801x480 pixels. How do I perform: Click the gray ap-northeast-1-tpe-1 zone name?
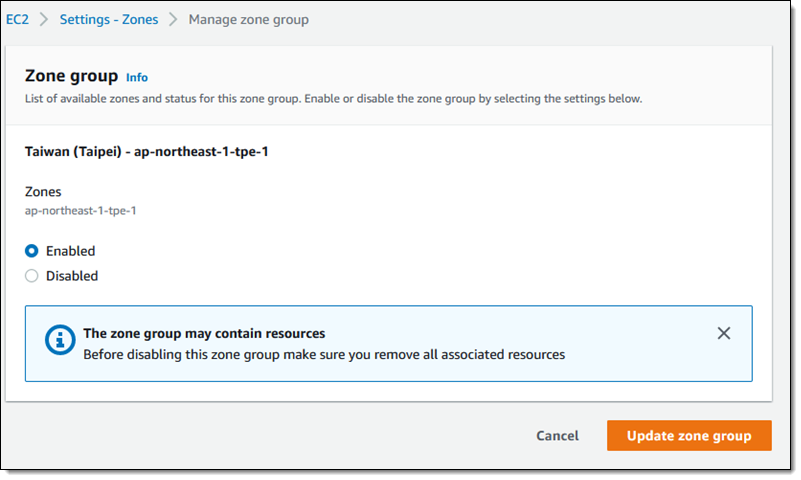(81, 211)
